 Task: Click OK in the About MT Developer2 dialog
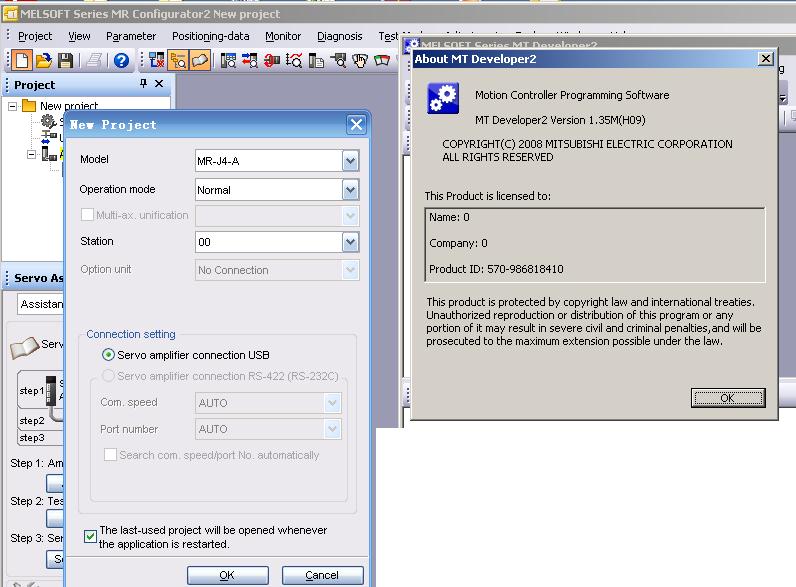pyautogui.click(x=727, y=398)
